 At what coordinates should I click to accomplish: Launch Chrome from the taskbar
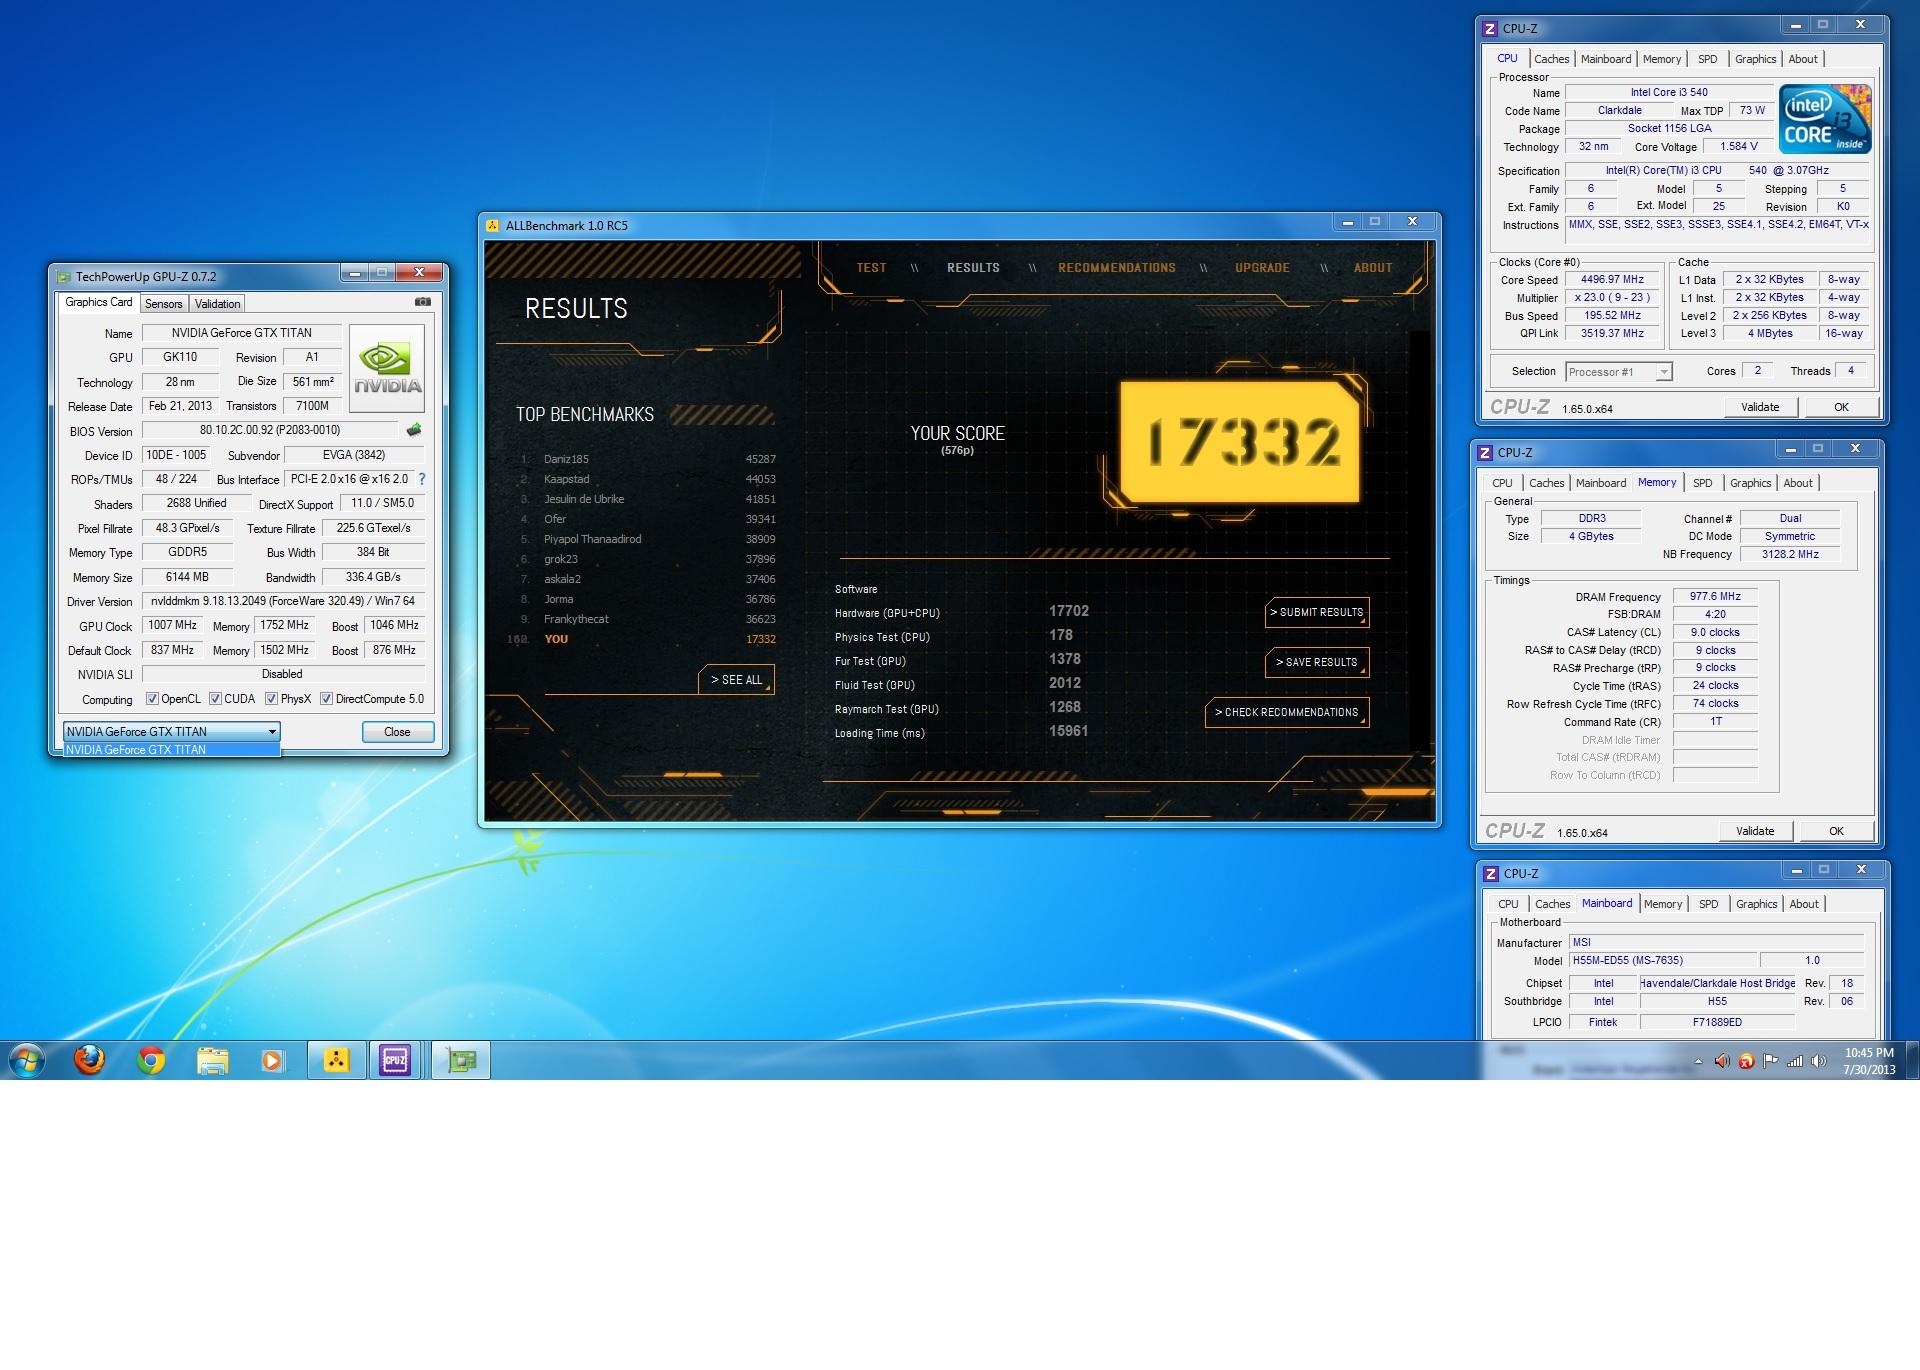[x=151, y=1060]
